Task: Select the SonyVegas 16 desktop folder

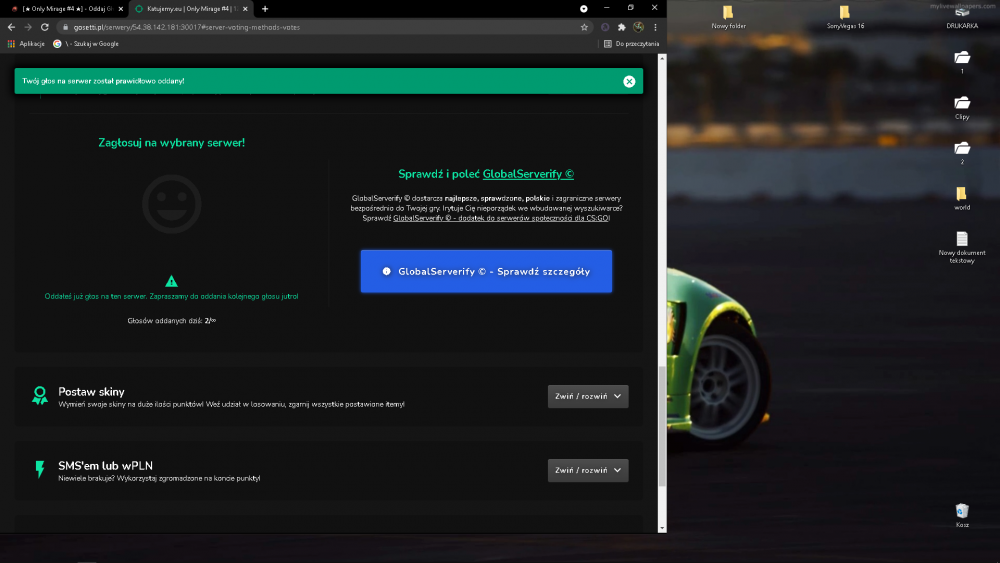Action: pyautogui.click(x=845, y=17)
